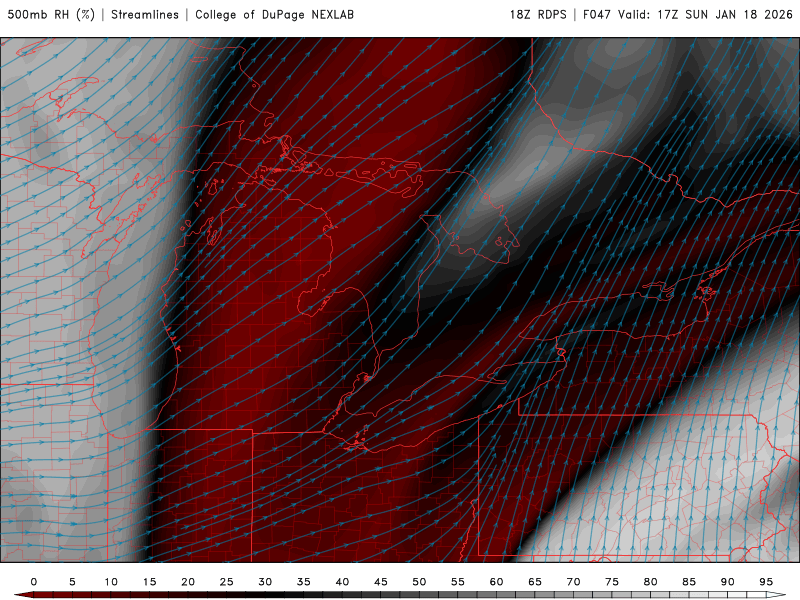Click "College of DuPage NEXLAB" header text
The height and width of the screenshot is (600, 800).
274,14
